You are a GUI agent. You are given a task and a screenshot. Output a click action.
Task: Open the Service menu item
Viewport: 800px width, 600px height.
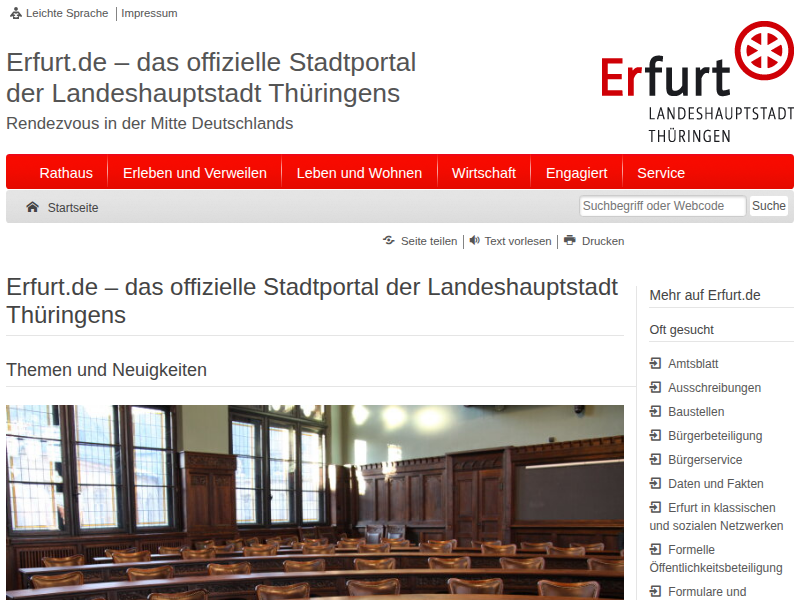(x=661, y=173)
